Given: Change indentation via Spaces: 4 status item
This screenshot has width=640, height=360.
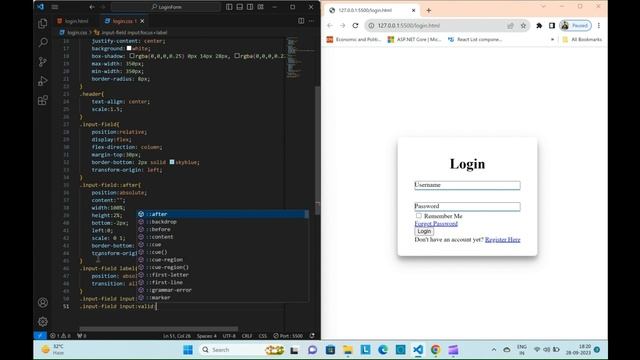Looking at the screenshot, I should [207, 336].
